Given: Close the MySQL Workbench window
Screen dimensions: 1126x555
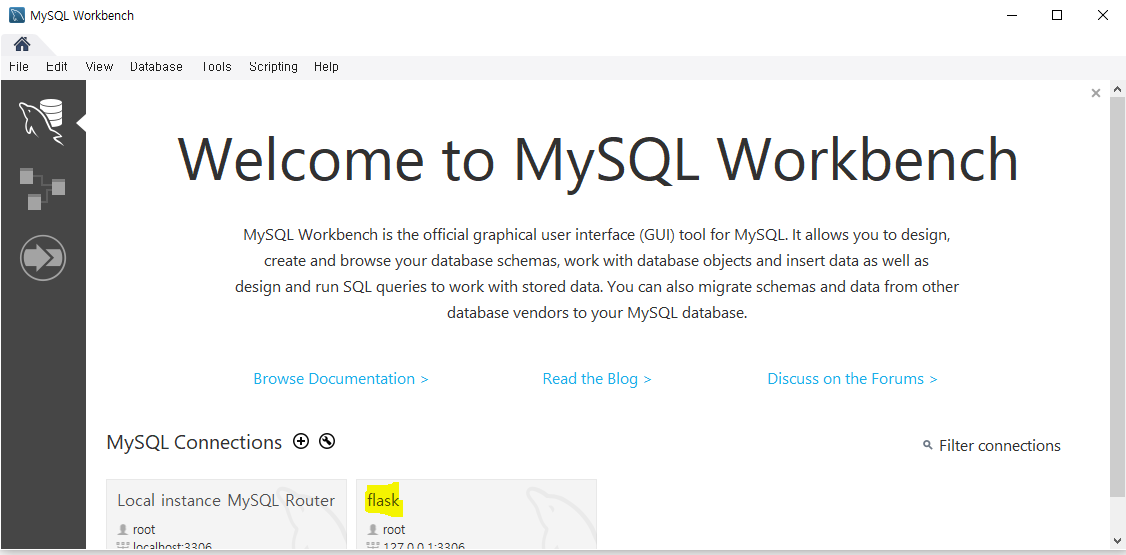Looking at the screenshot, I should (x=1103, y=16).
